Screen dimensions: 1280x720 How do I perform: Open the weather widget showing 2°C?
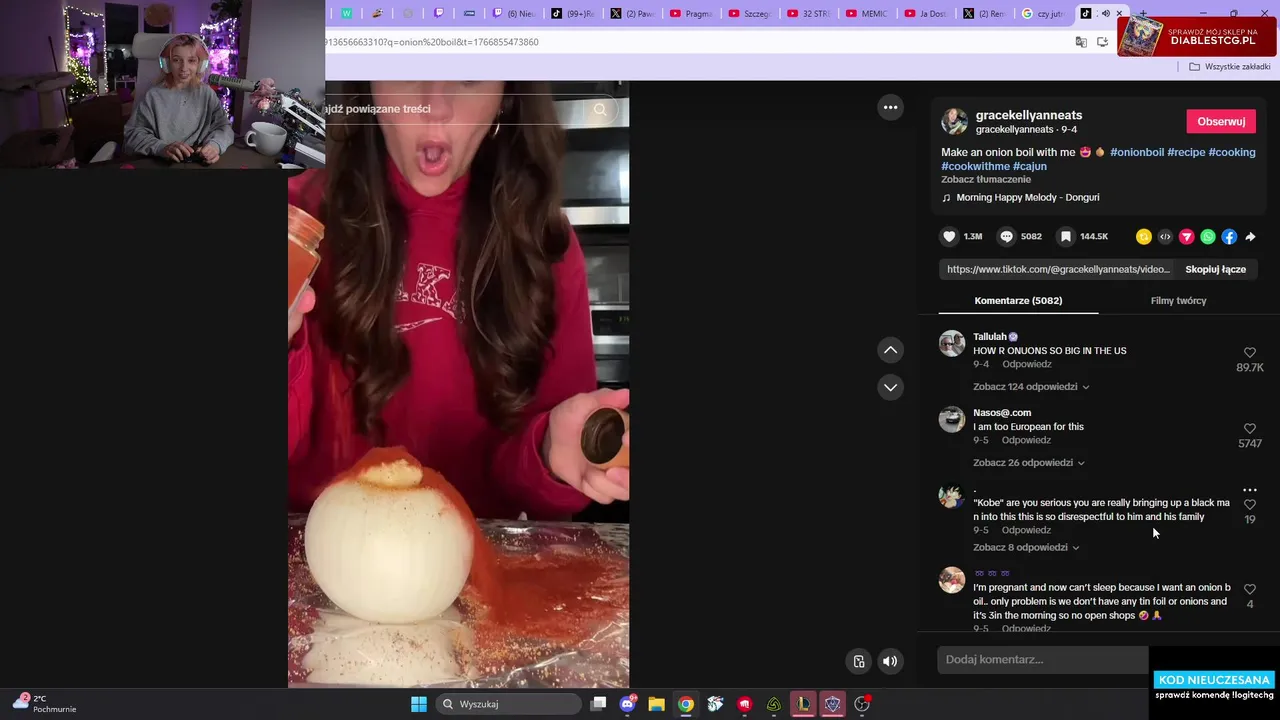coord(45,703)
